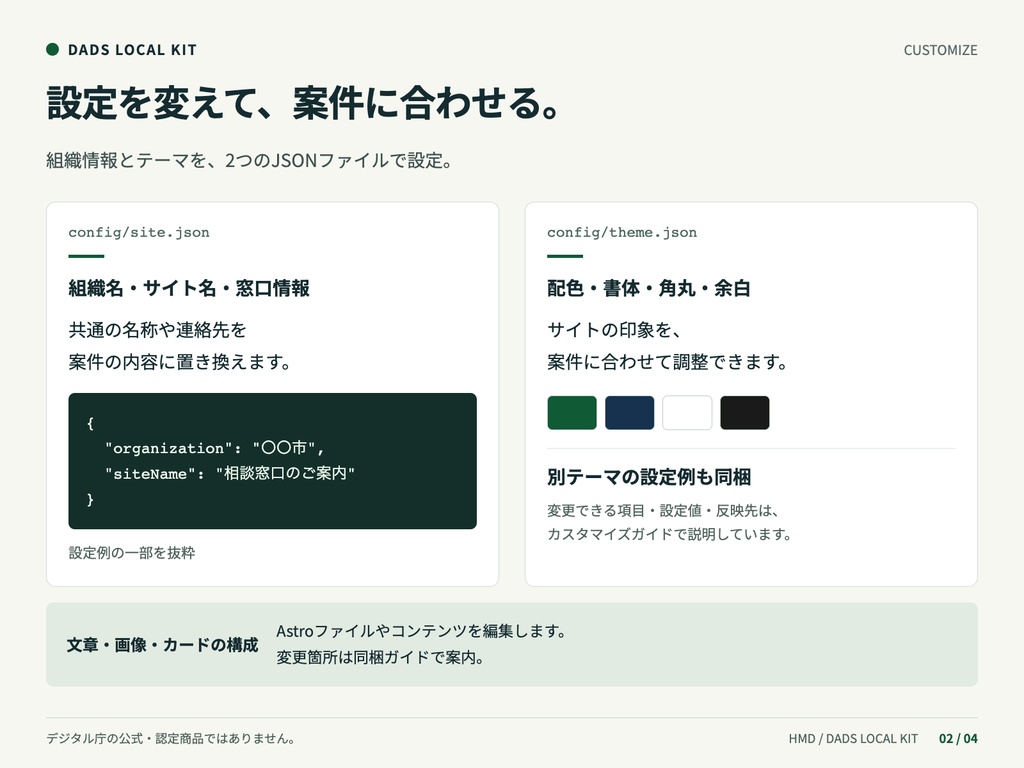Click the DADS LOCAL KIT header title
Image resolution: width=1024 pixels, height=768 pixels.
132,50
